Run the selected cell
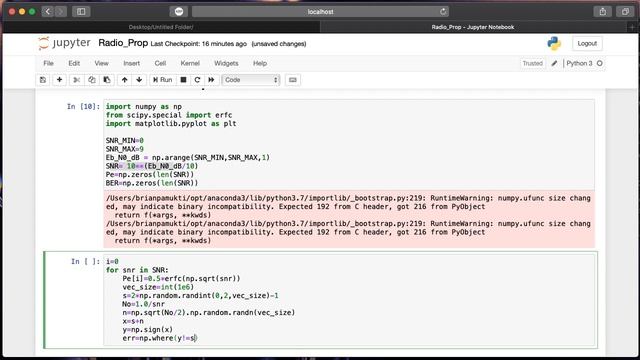 [162, 80]
